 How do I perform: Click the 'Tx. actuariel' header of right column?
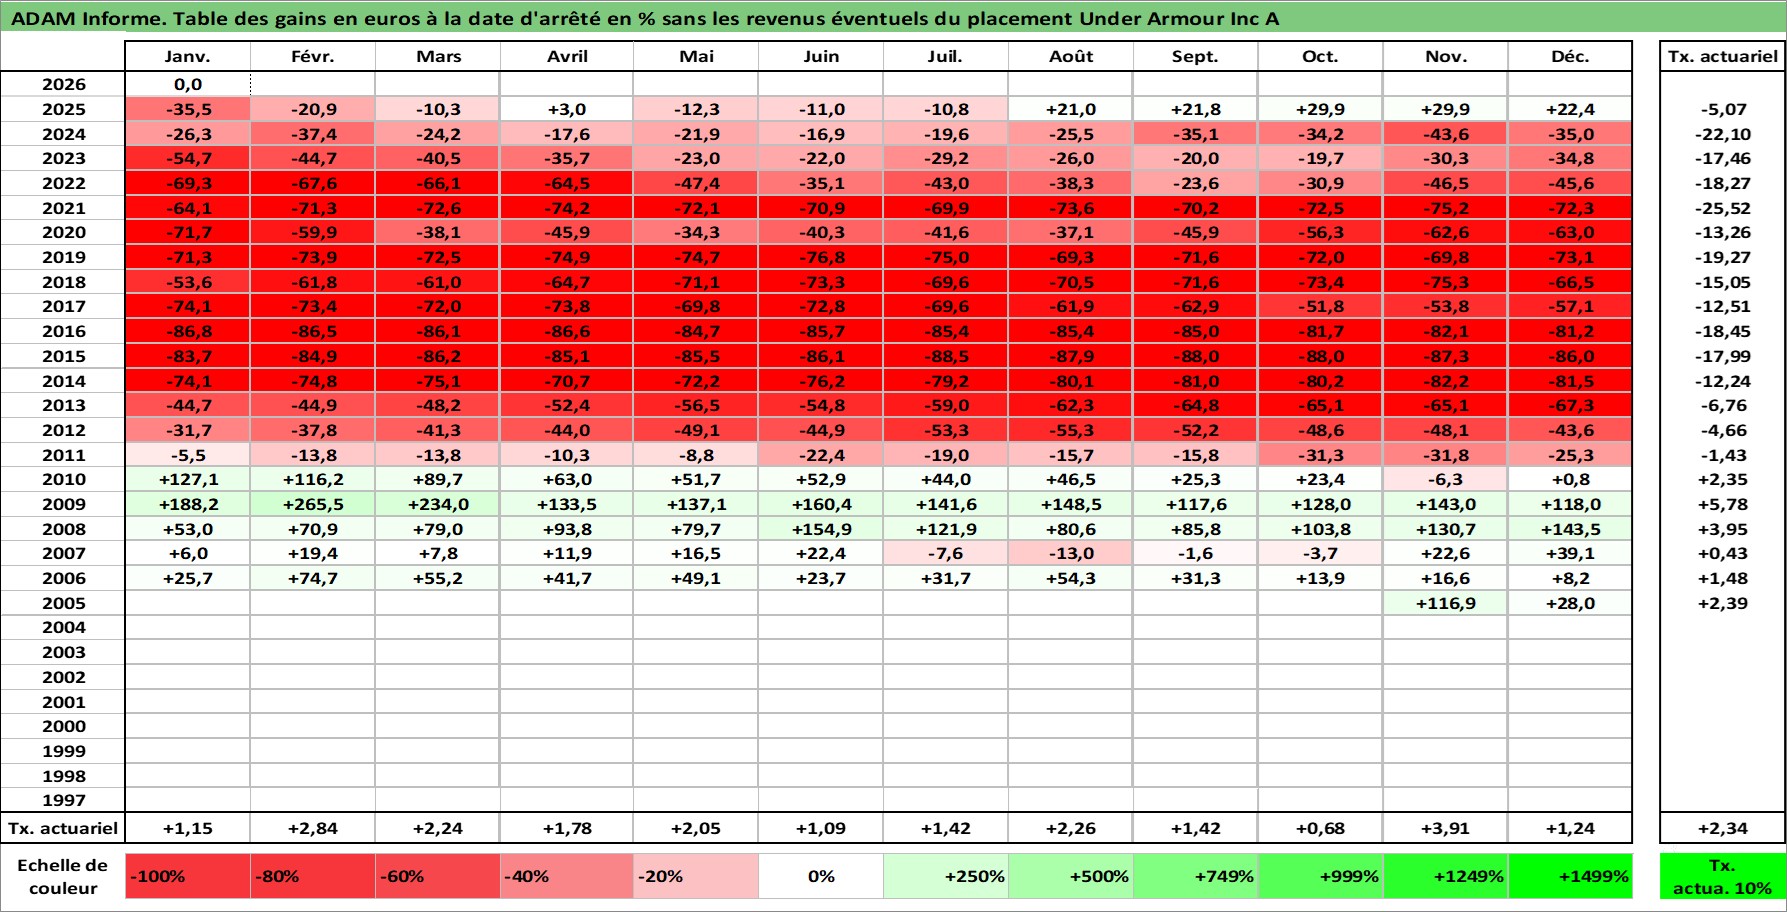pyautogui.click(x=1722, y=56)
